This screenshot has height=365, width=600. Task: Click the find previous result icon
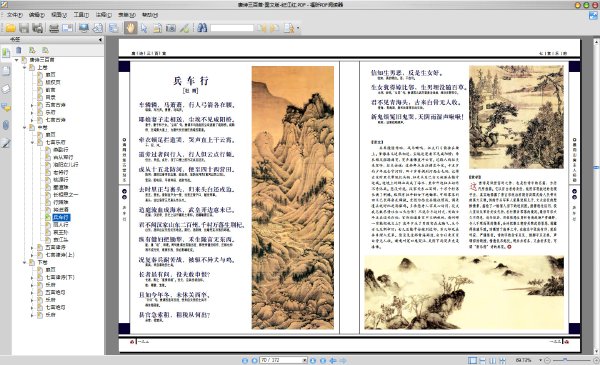[261, 28]
